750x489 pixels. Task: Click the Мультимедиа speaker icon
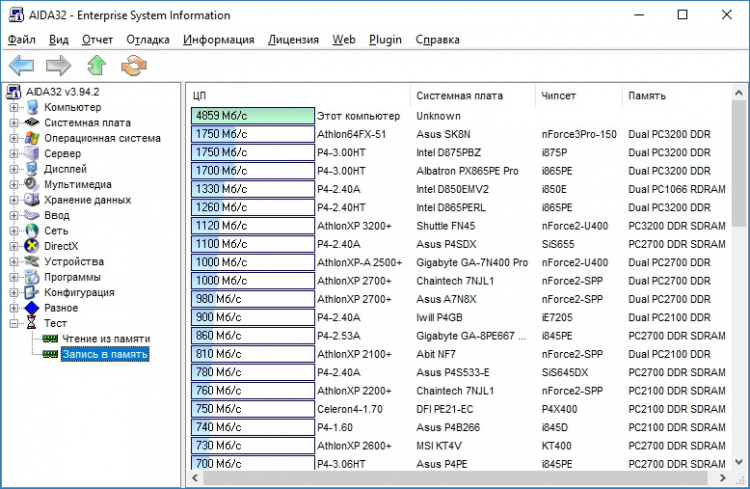(32, 184)
